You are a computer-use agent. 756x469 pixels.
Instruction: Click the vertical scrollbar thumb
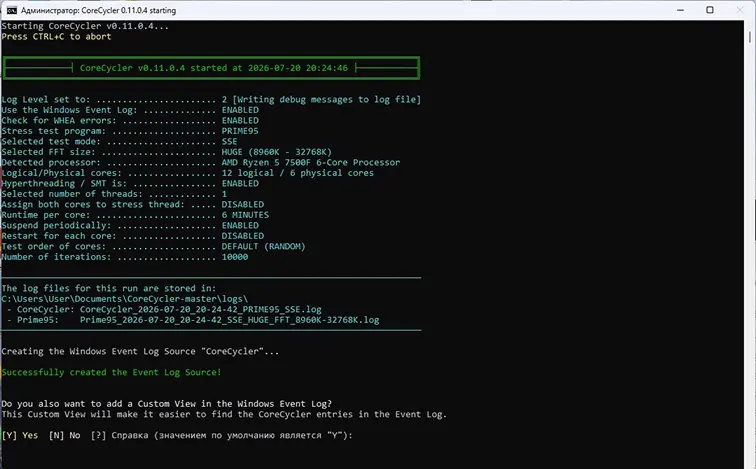(x=750, y=37)
